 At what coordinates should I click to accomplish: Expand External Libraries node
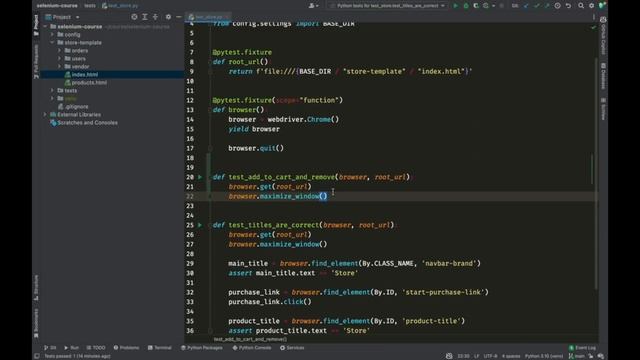45,115
